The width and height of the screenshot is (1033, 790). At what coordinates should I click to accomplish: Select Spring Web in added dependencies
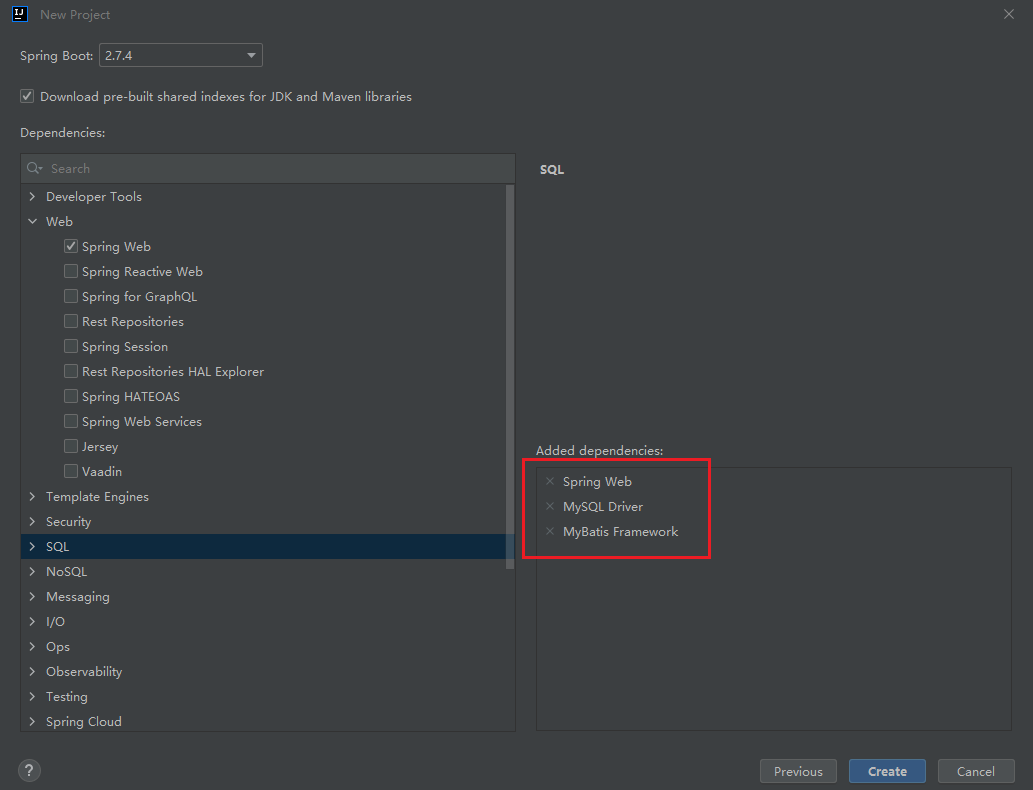pyautogui.click(x=597, y=482)
